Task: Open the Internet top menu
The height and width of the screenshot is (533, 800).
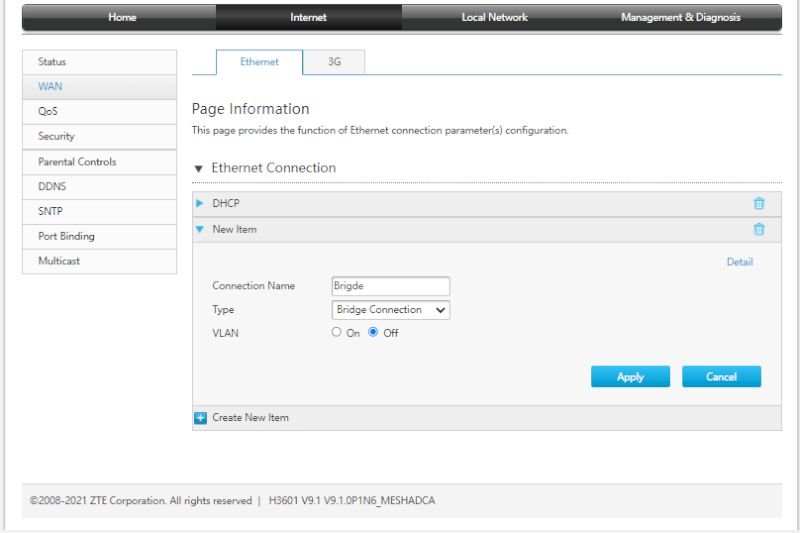Action: click(x=308, y=17)
